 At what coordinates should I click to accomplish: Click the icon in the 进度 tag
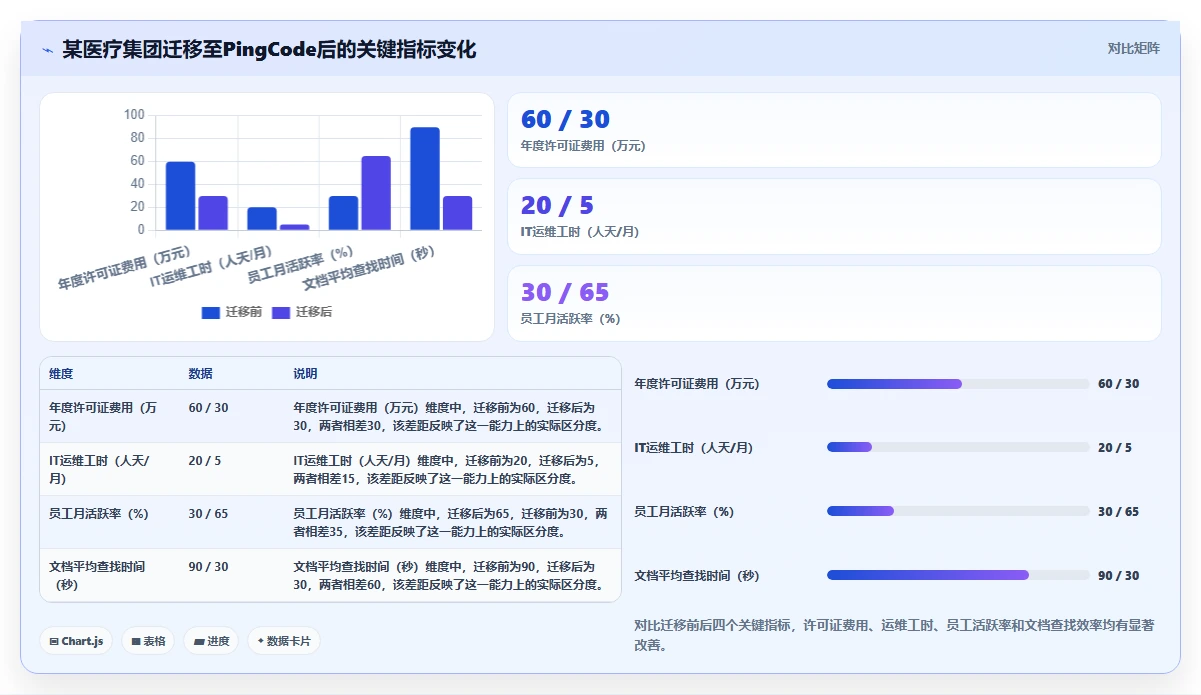(198, 641)
